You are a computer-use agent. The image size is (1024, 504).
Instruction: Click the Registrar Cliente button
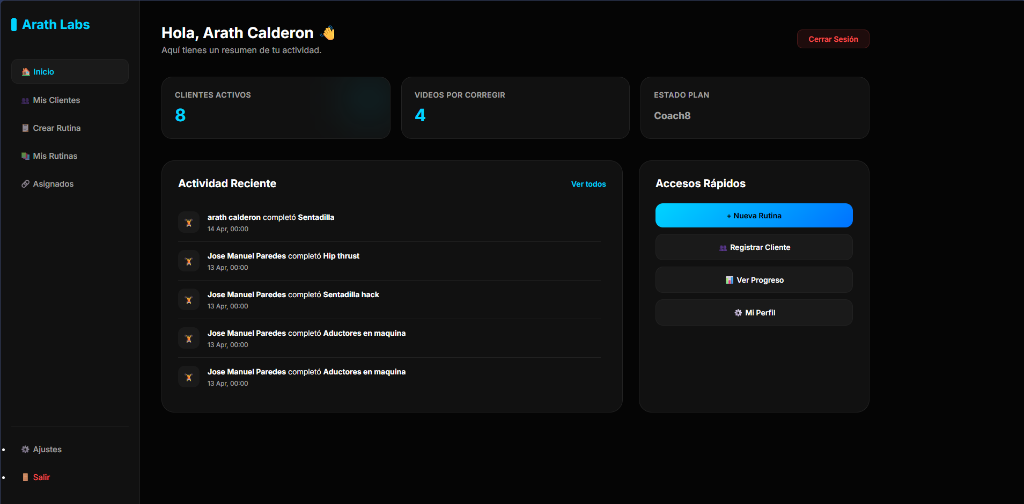pyautogui.click(x=754, y=248)
